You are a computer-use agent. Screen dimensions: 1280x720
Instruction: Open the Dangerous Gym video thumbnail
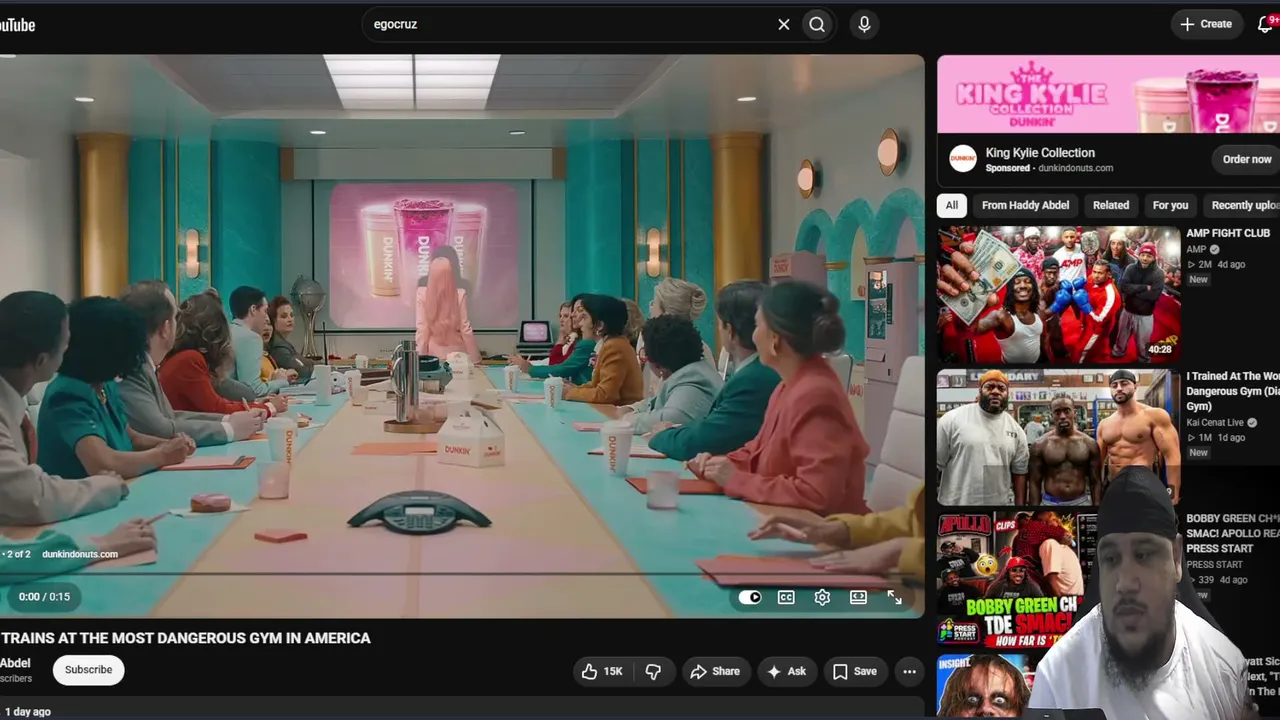tap(1059, 437)
